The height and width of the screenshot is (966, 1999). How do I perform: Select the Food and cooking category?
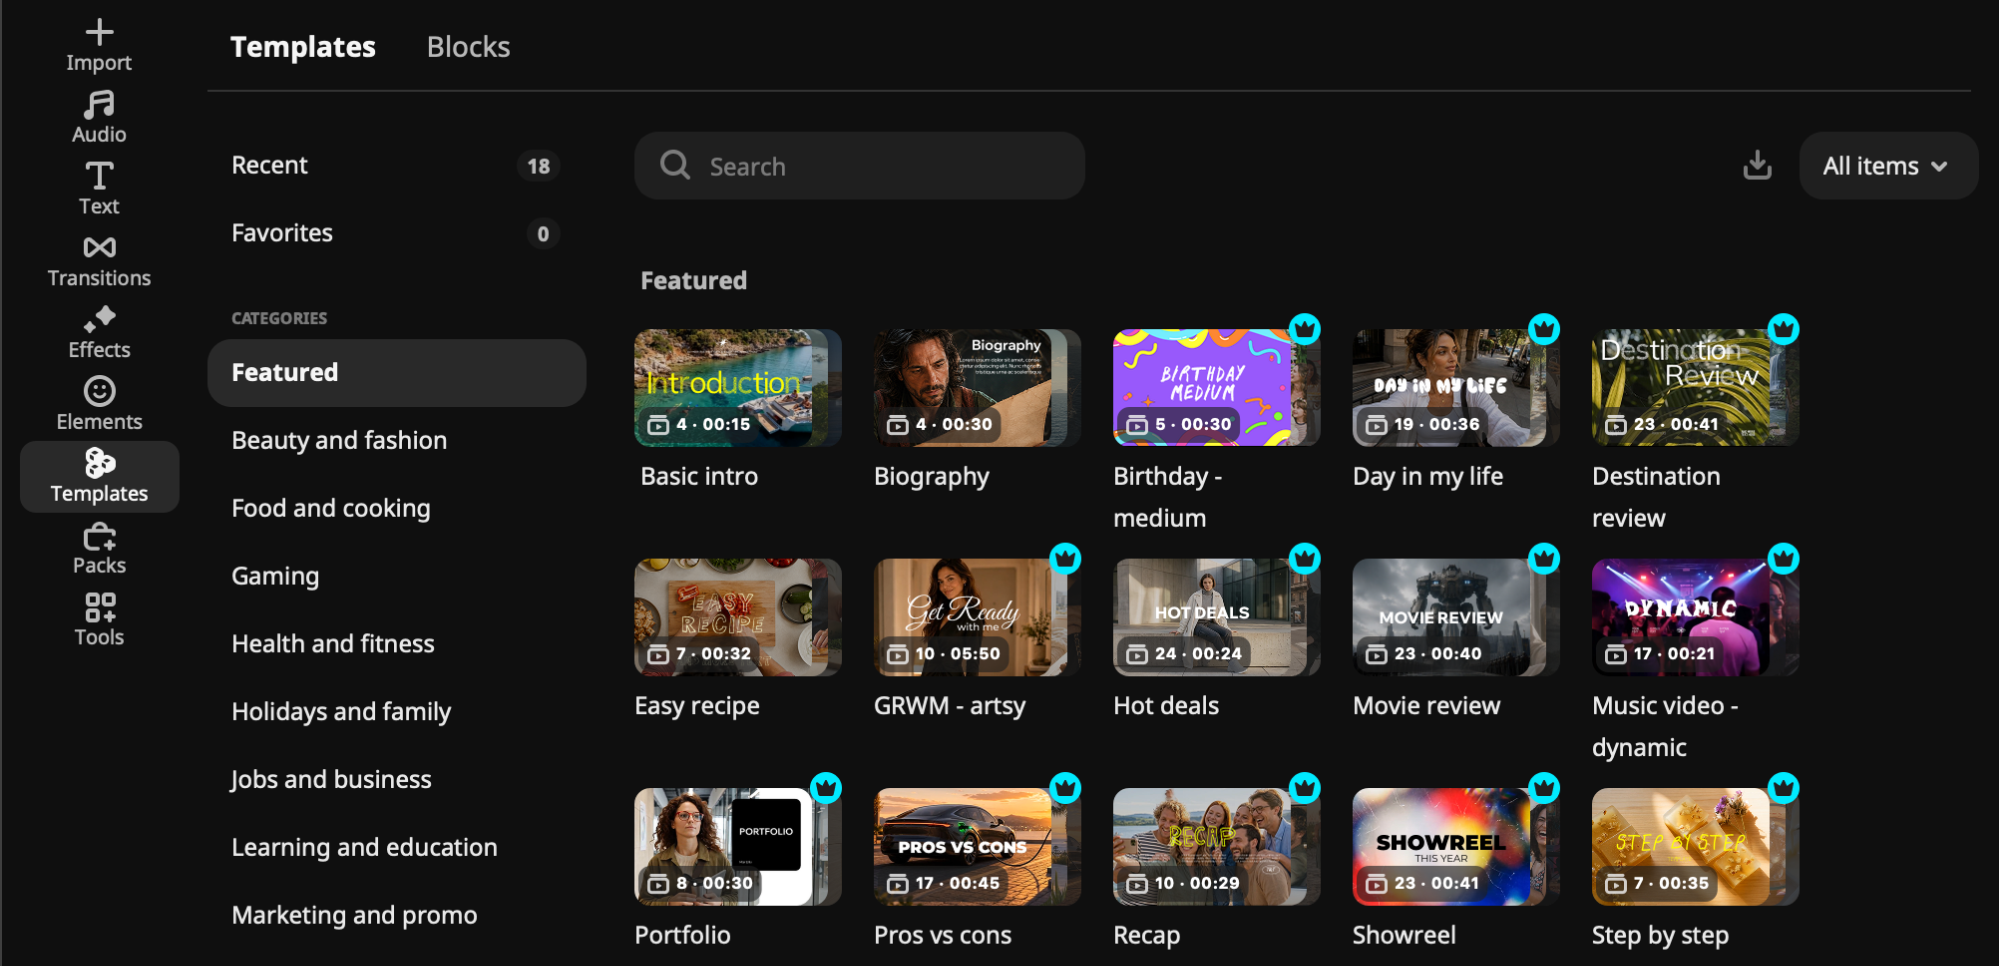pyautogui.click(x=396, y=508)
